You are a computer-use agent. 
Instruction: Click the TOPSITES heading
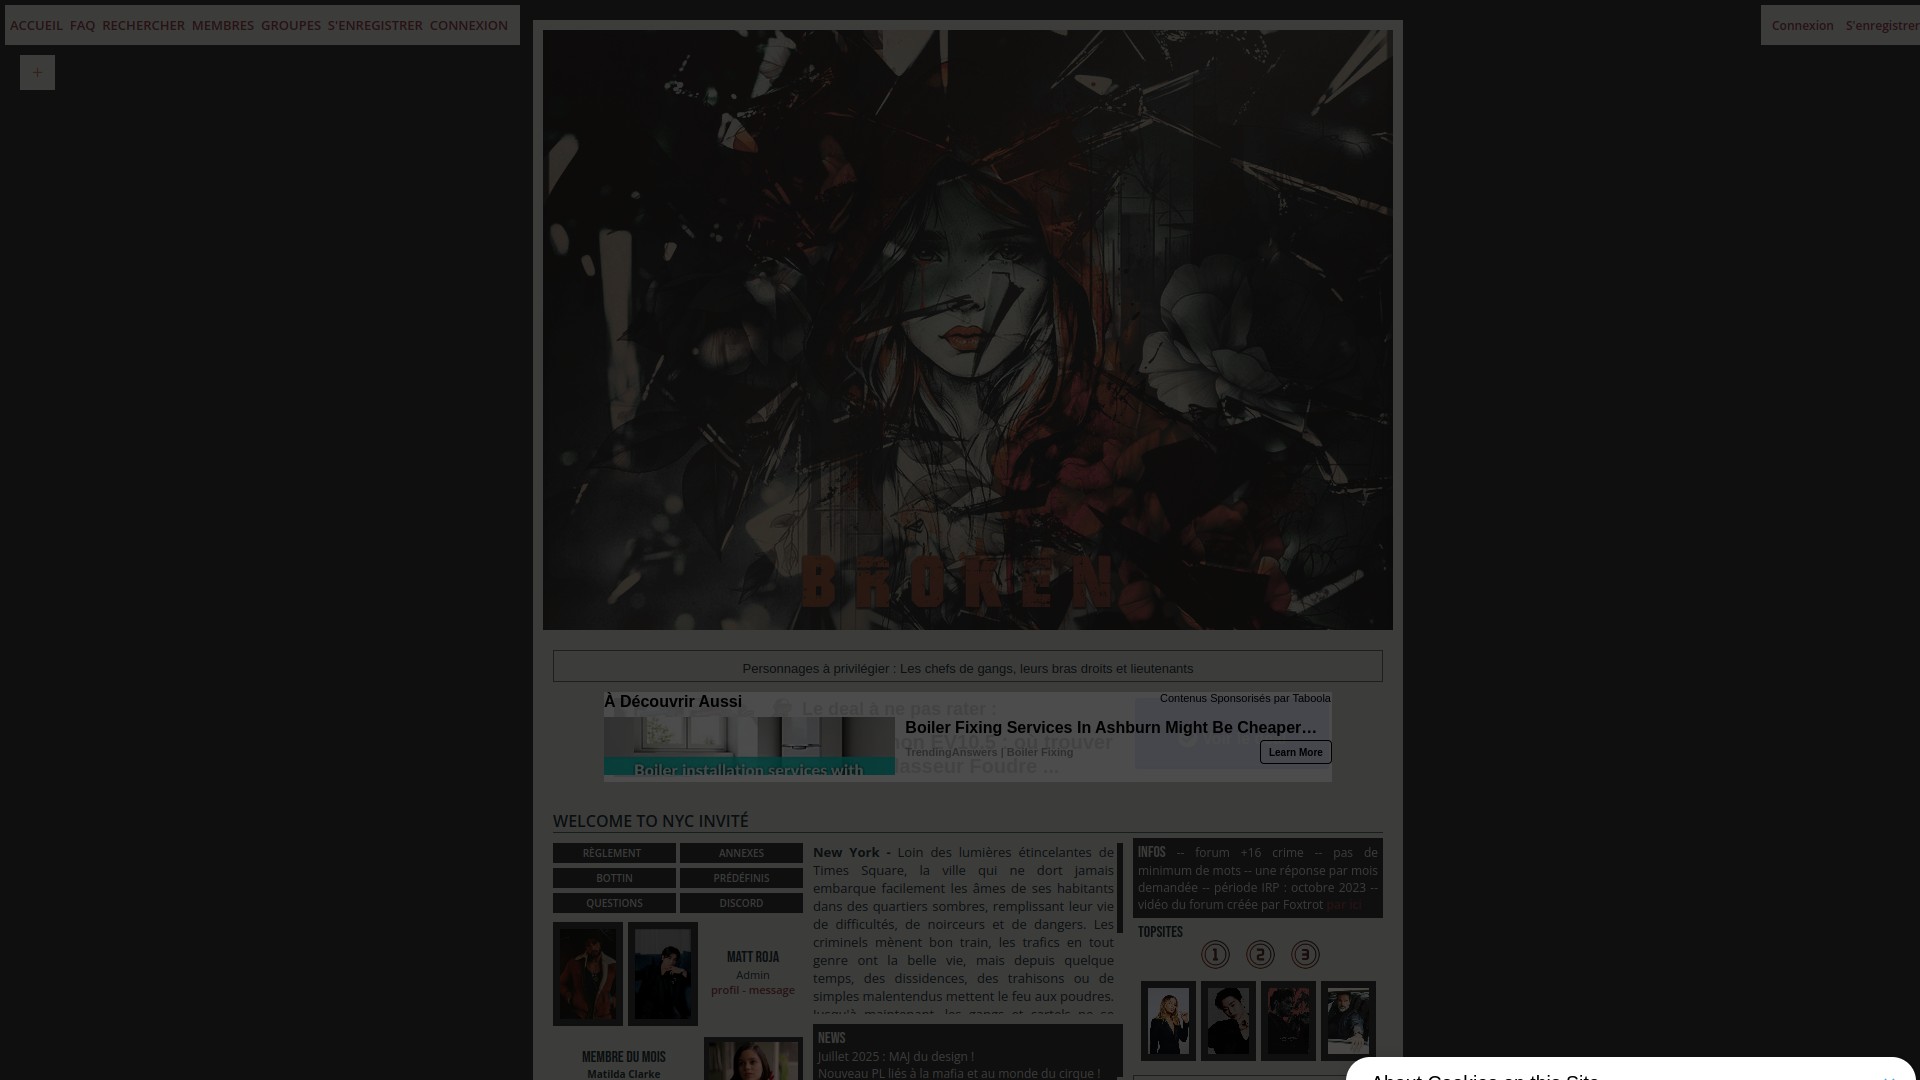[x=1160, y=932]
